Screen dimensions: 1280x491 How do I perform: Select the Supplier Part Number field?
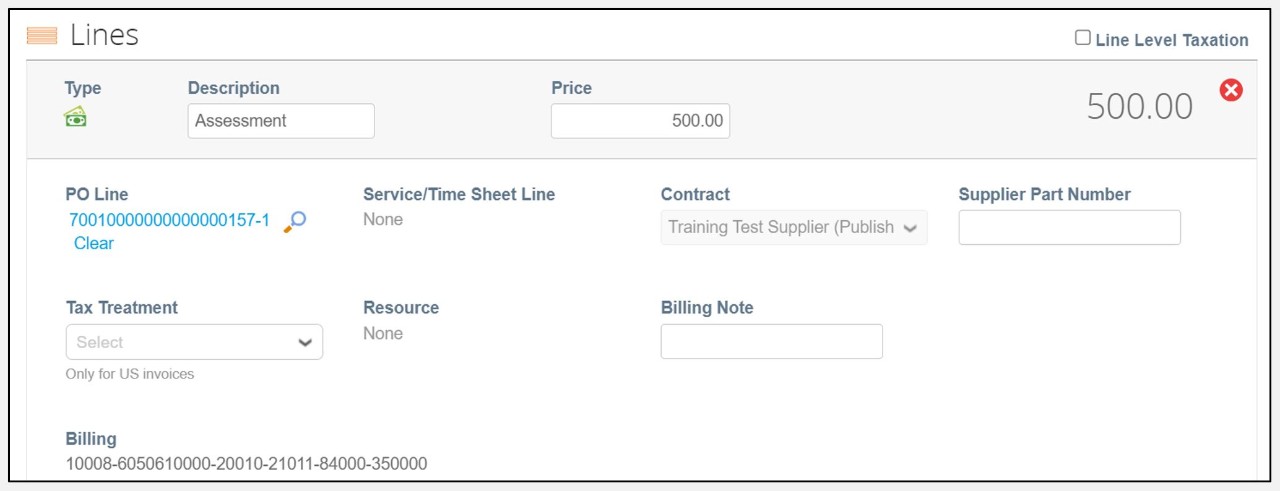point(1069,227)
